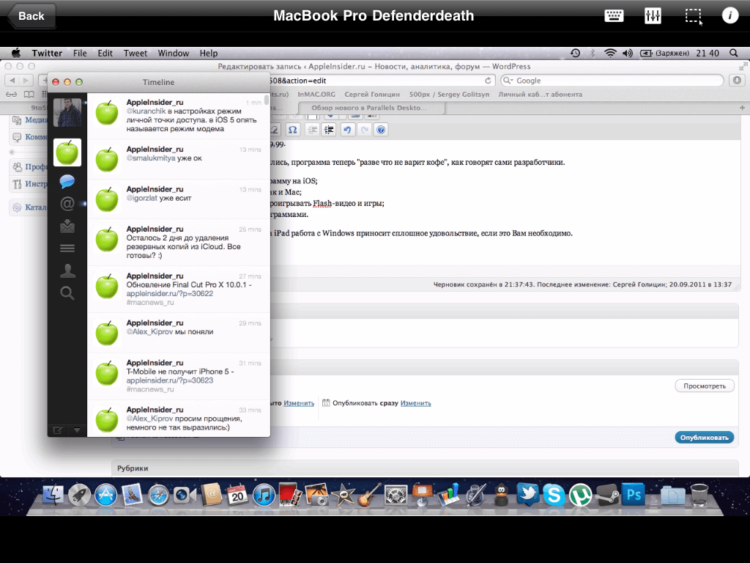Click the selection rectangle icon in top bar
The width and height of the screenshot is (750, 563).
[693, 16]
